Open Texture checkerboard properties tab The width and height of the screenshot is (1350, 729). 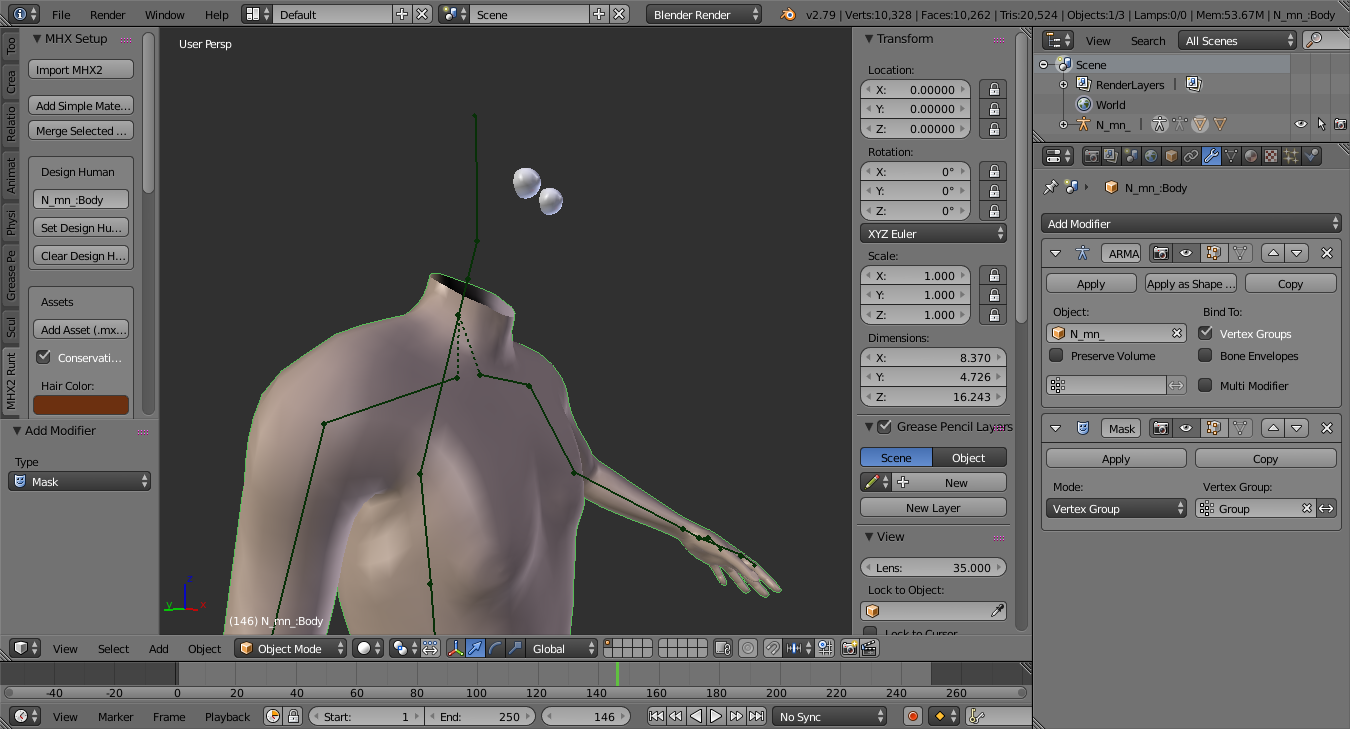pyautogui.click(x=1271, y=156)
